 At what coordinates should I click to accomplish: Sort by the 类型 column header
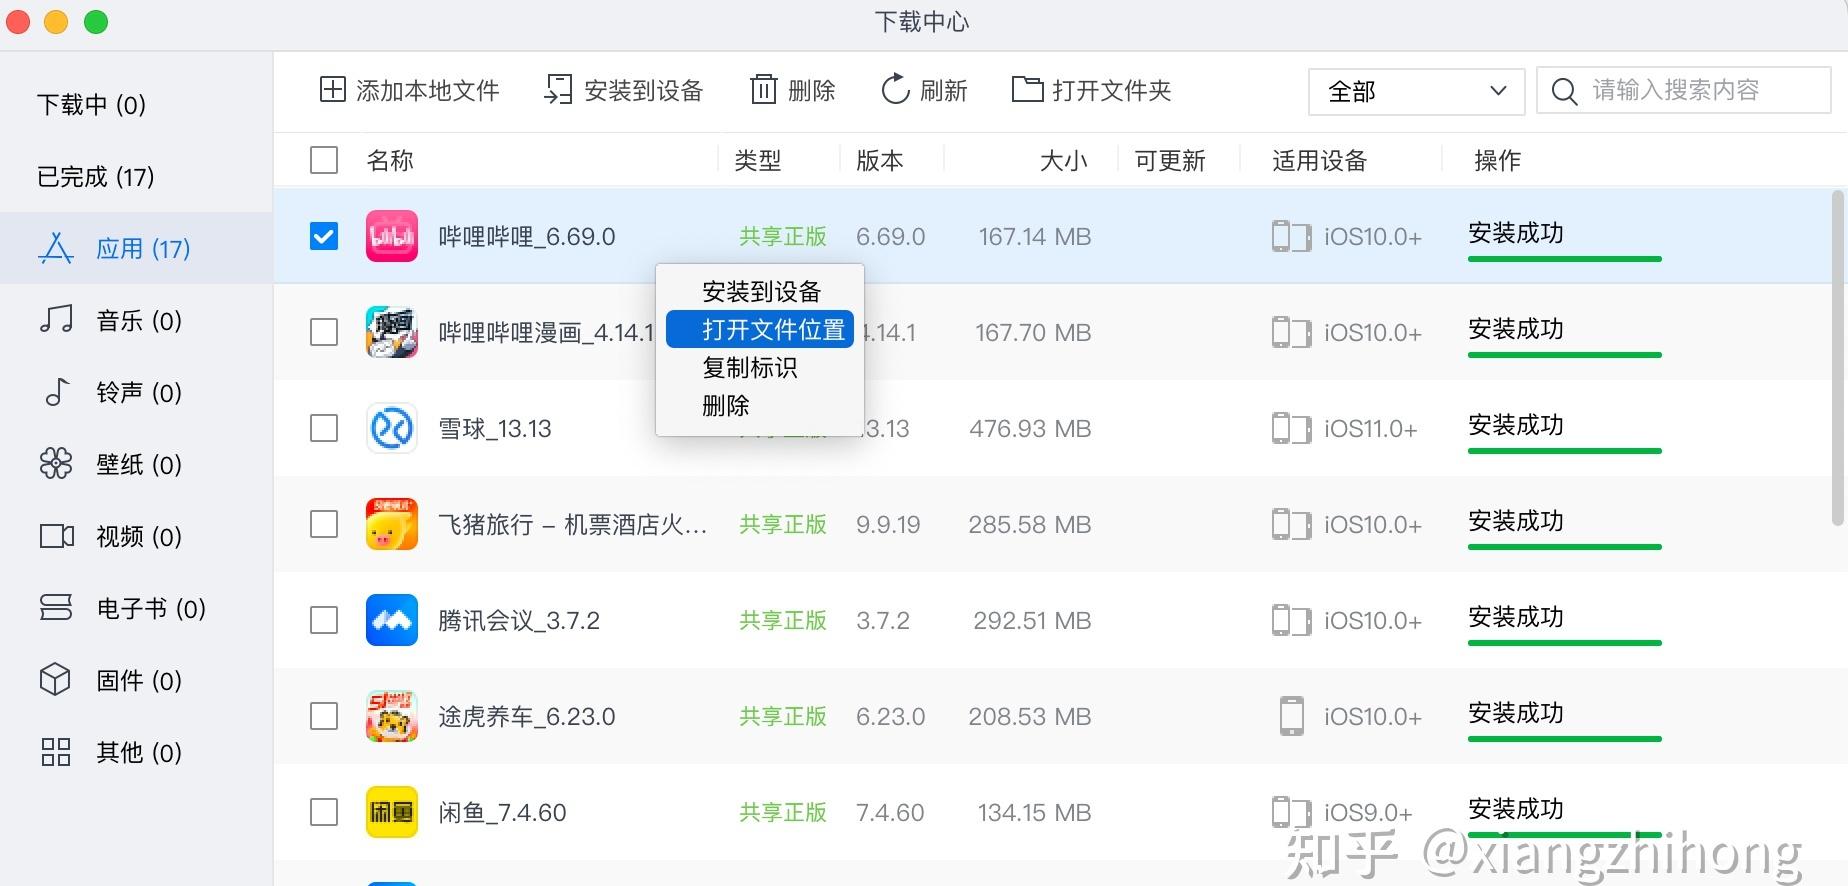pos(757,160)
